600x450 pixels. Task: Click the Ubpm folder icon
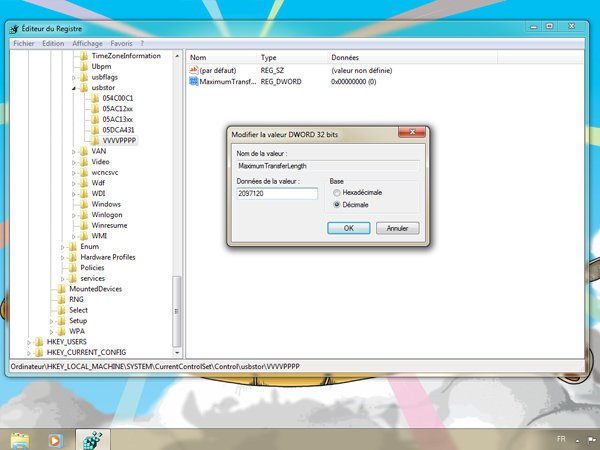point(84,66)
